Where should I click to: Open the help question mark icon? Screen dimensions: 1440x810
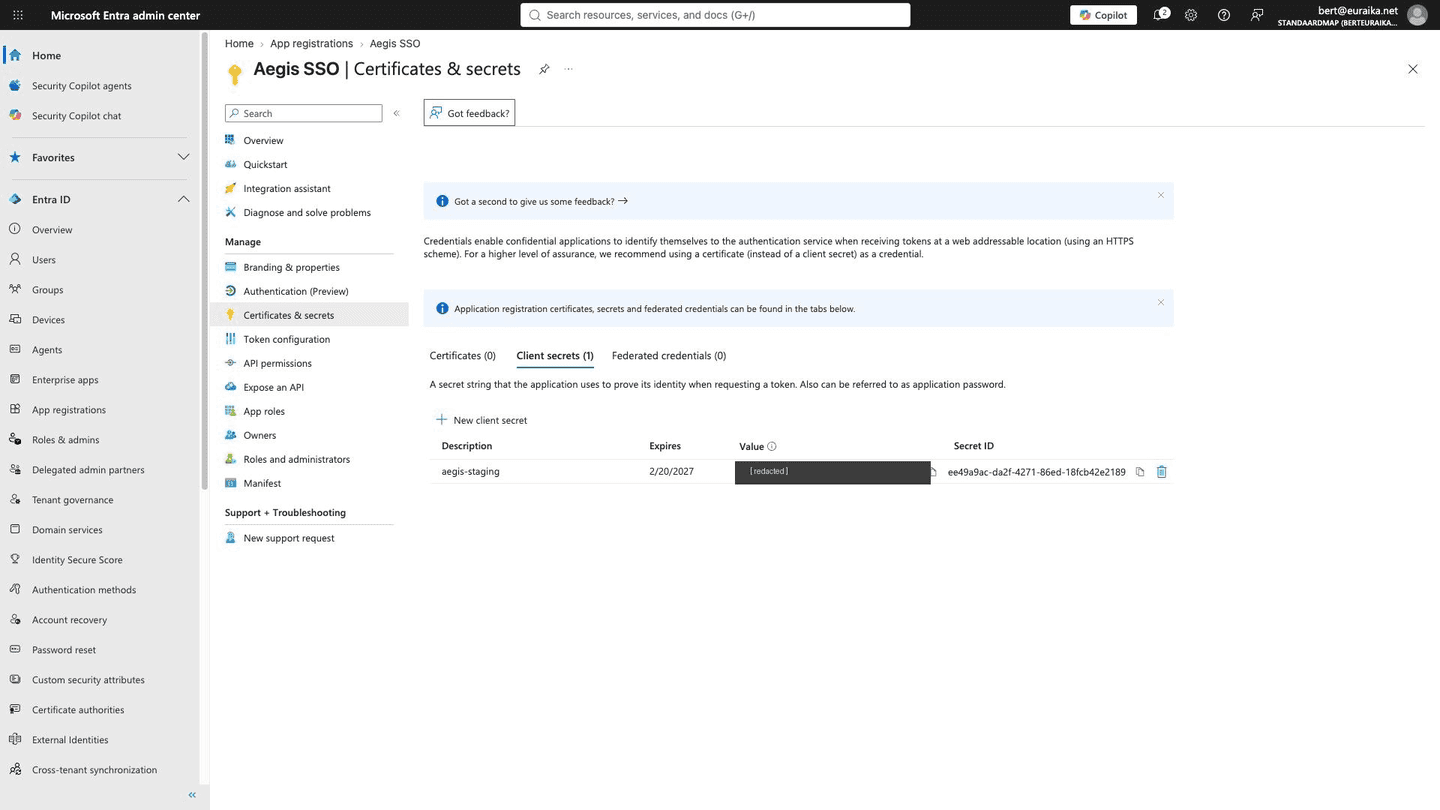(x=1224, y=15)
